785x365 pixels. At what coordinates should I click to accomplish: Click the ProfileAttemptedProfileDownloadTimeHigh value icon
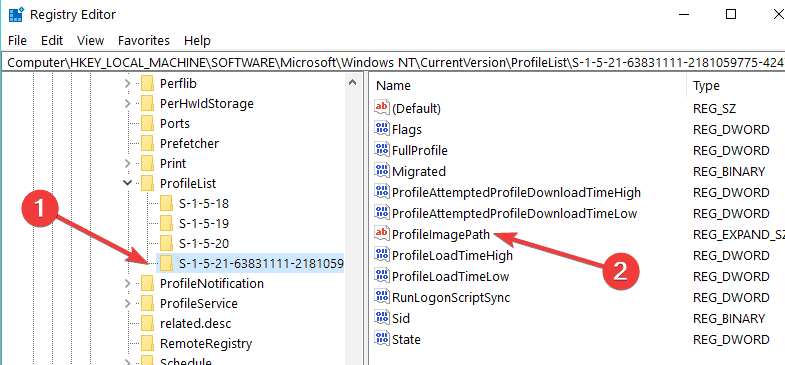click(x=382, y=192)
